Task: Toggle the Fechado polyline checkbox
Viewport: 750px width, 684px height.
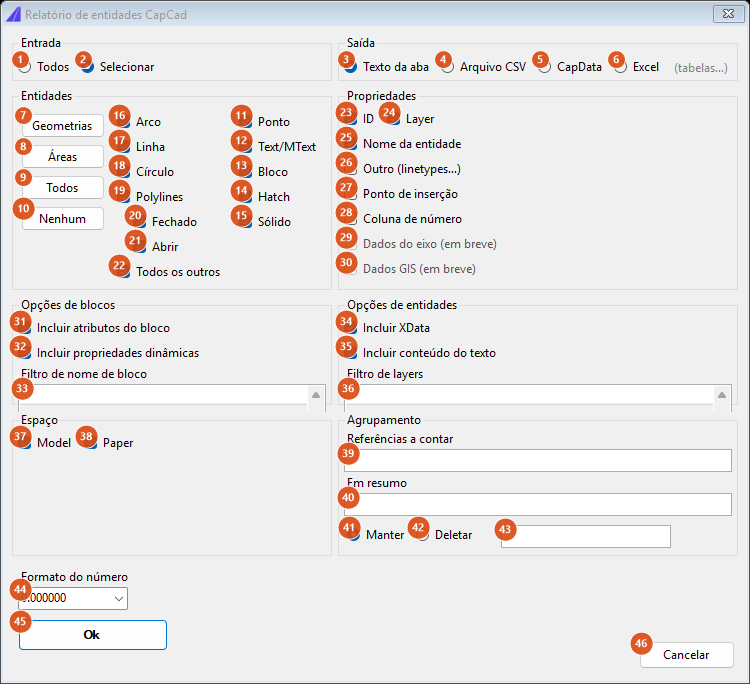Action: [x=140, y=222]
